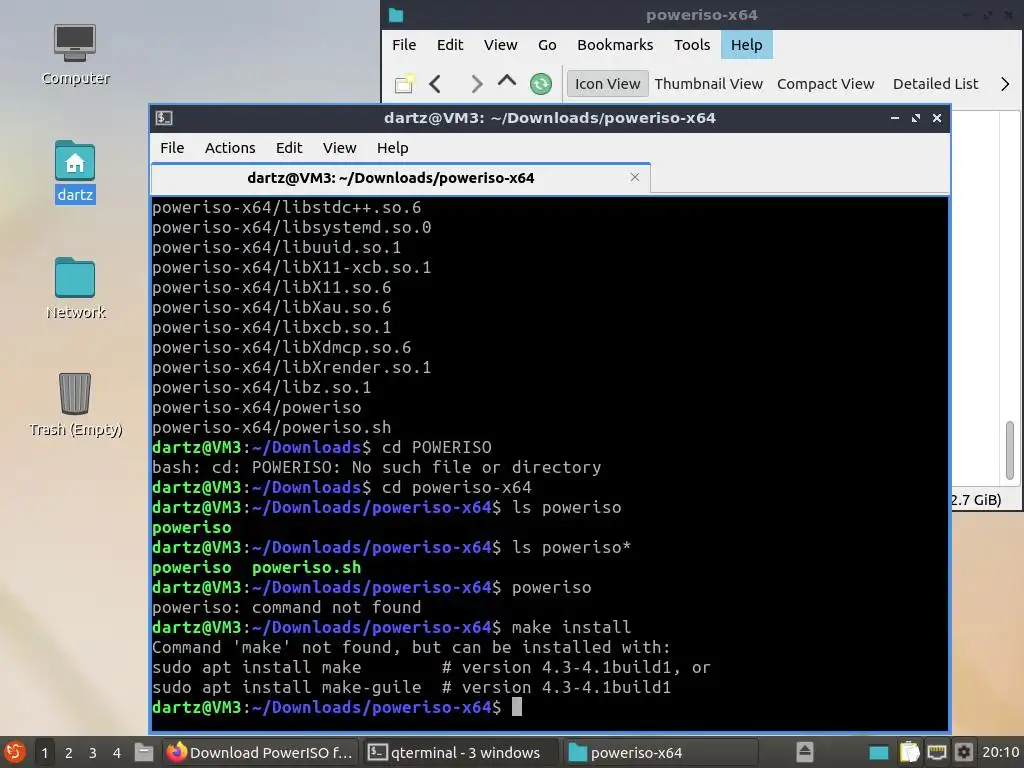
Task: Click the 20:10 clock
Action: [1000, 752]
